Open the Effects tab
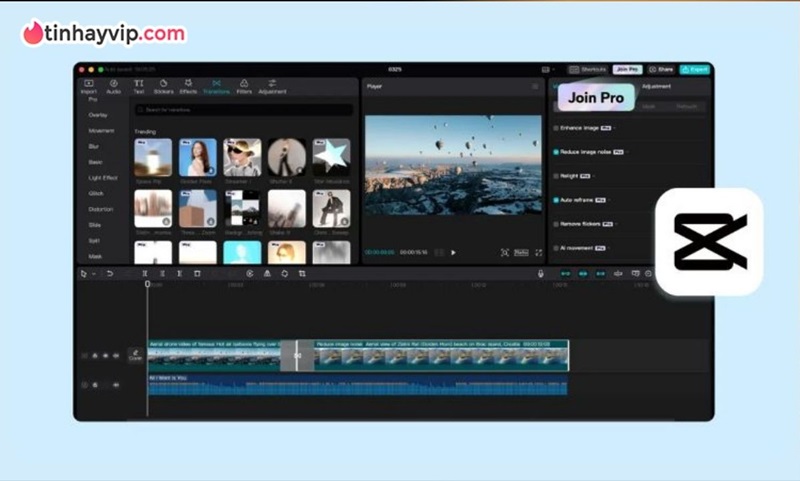The width and height of the screenshot is (800, 481). [188, 87]
